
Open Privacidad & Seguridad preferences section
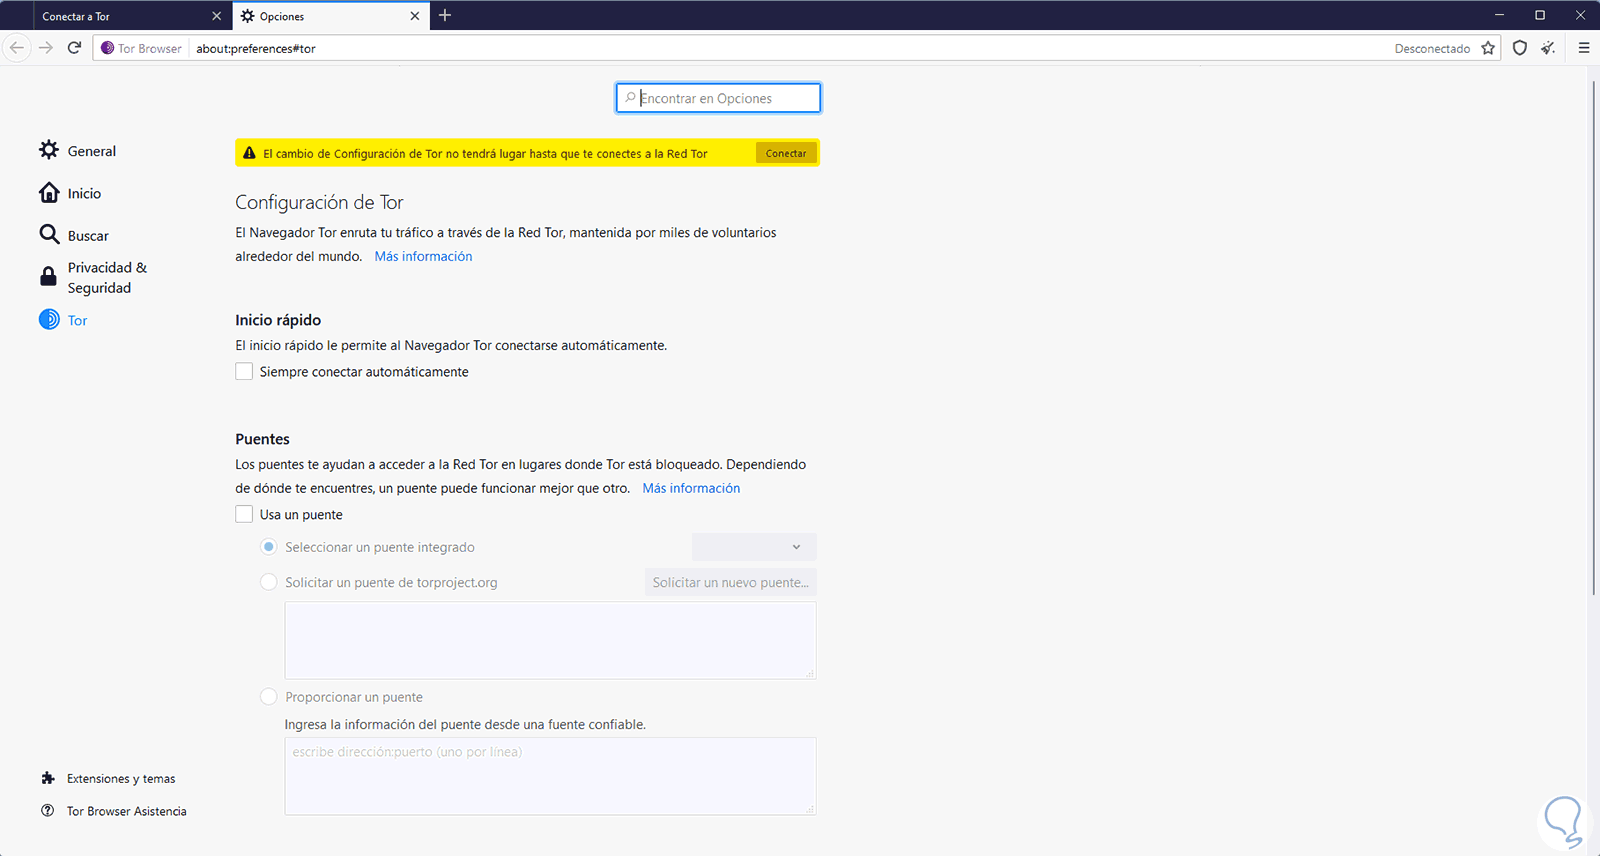tap(107, 277)
